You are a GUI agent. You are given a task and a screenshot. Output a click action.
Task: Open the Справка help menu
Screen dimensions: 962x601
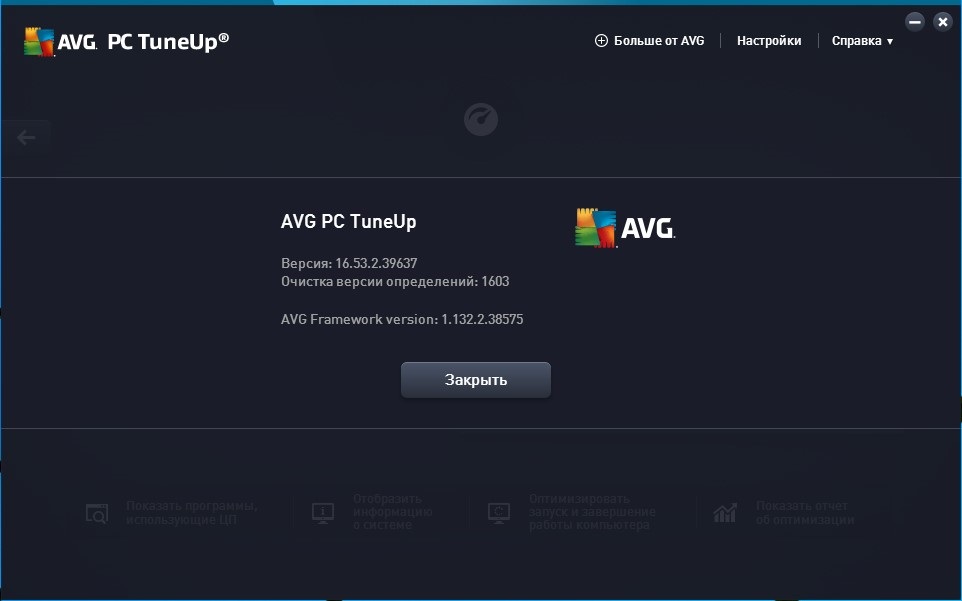tap(862, 40)
